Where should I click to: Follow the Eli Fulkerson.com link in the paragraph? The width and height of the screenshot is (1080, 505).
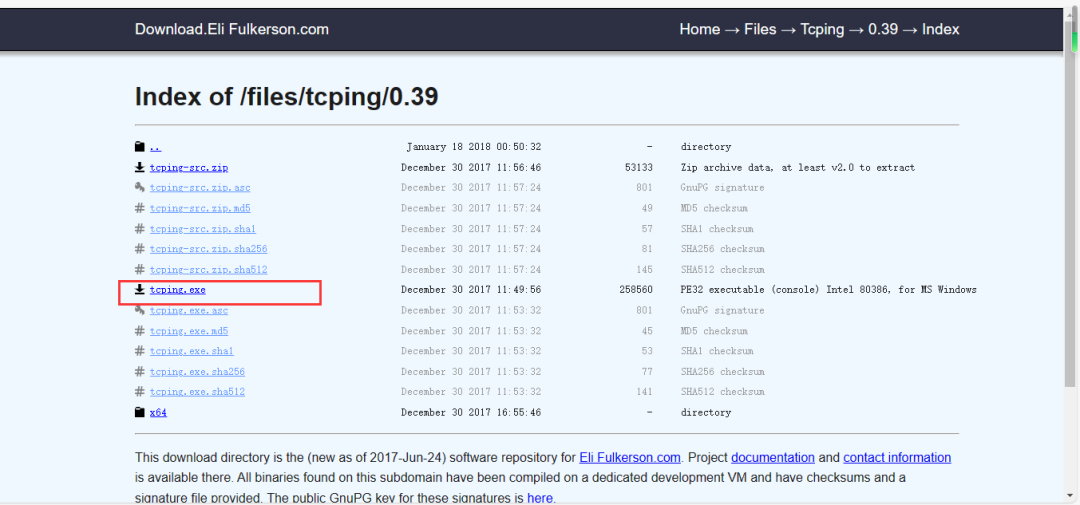tap(630, 457)
